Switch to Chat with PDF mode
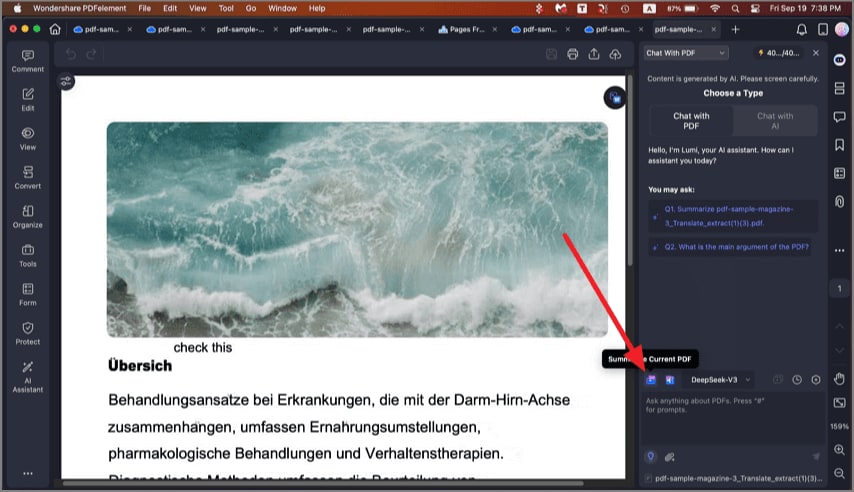 pyautogui.click(x=691, y=121)
